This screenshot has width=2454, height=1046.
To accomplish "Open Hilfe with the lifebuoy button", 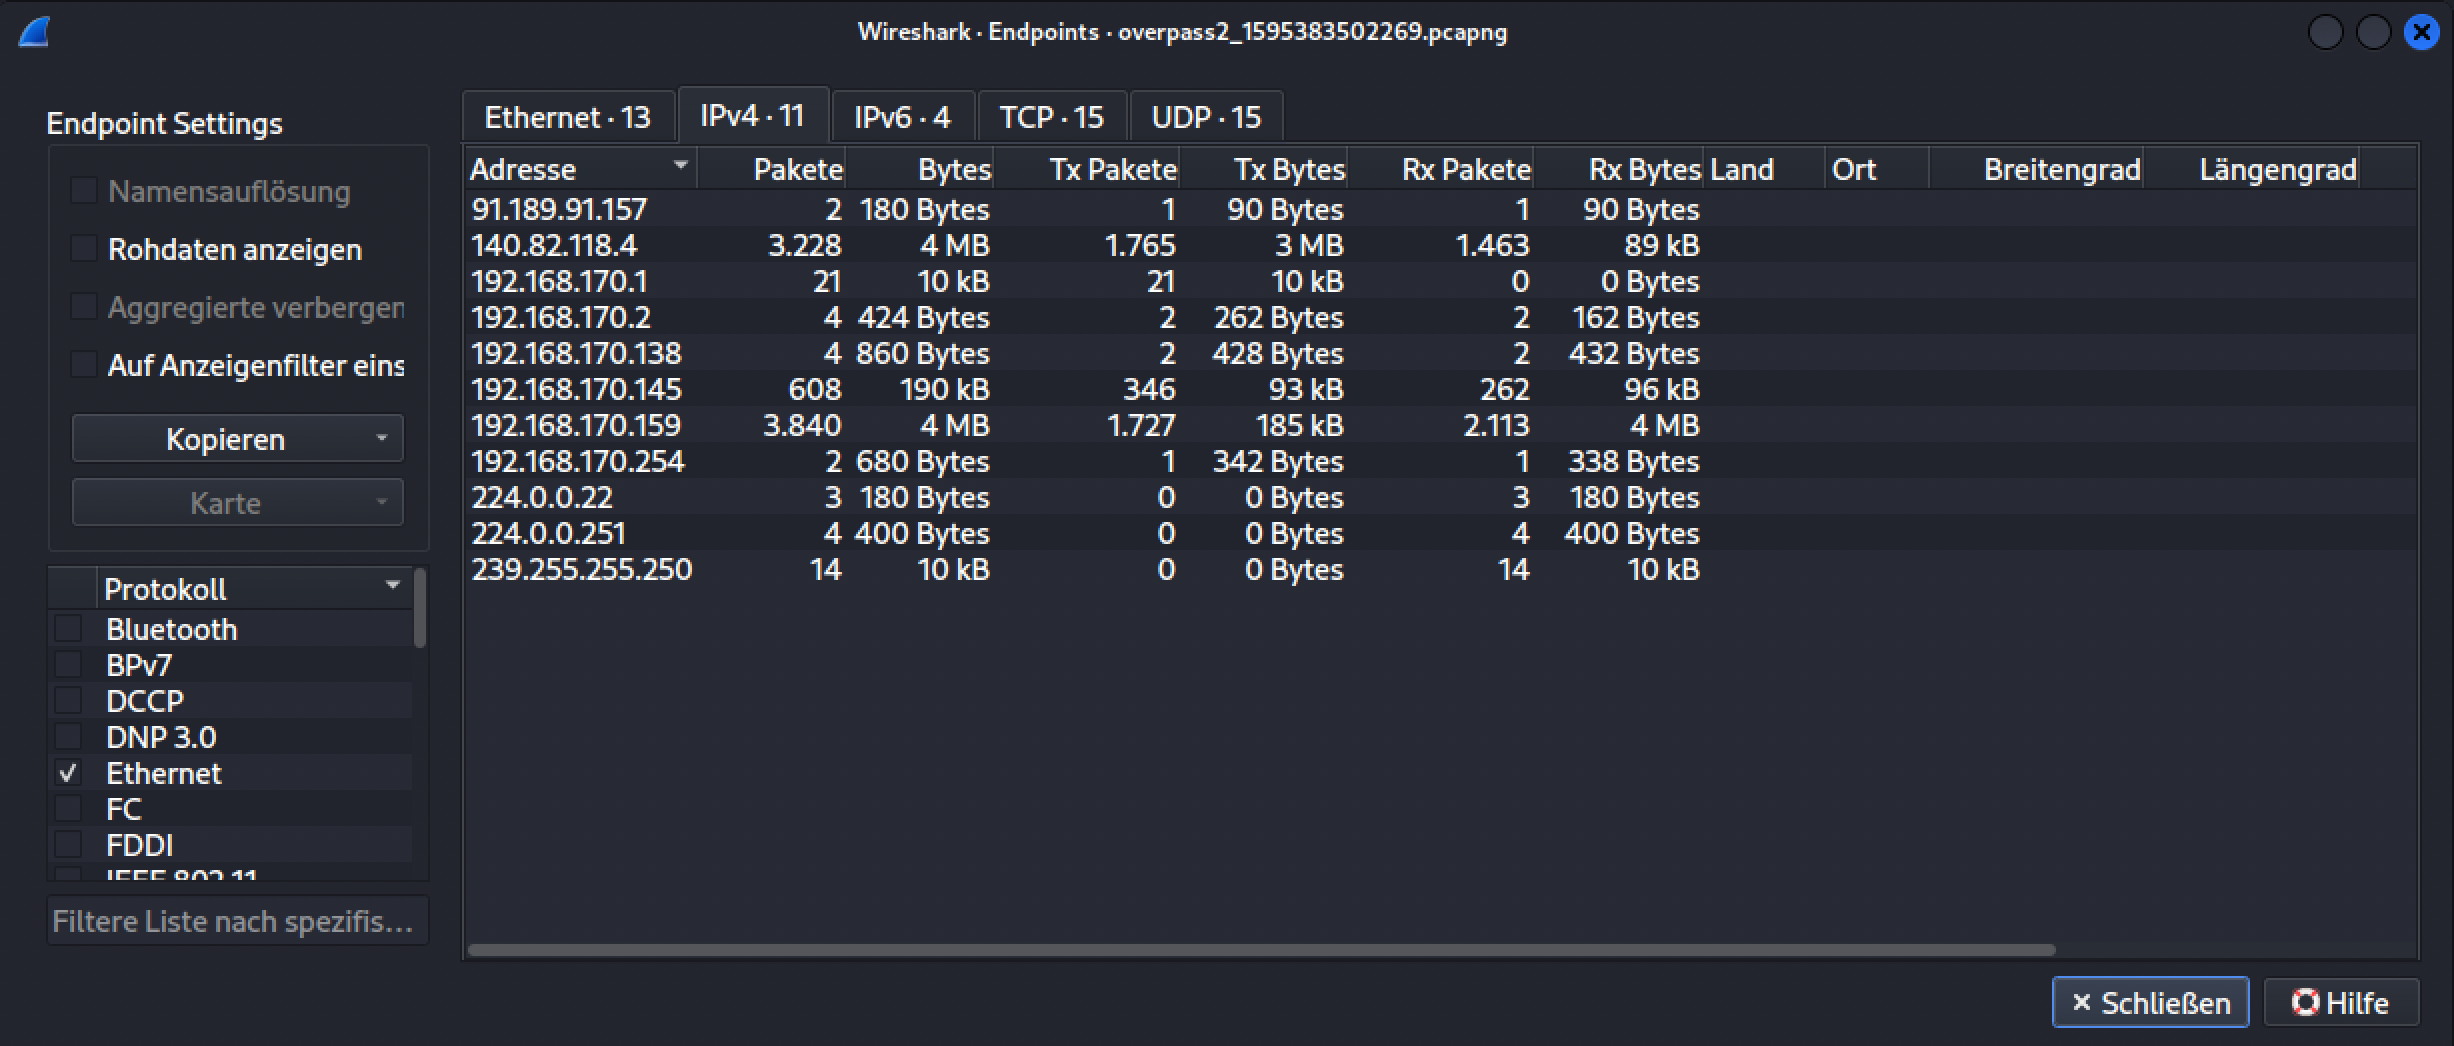I will 2341,1002.
